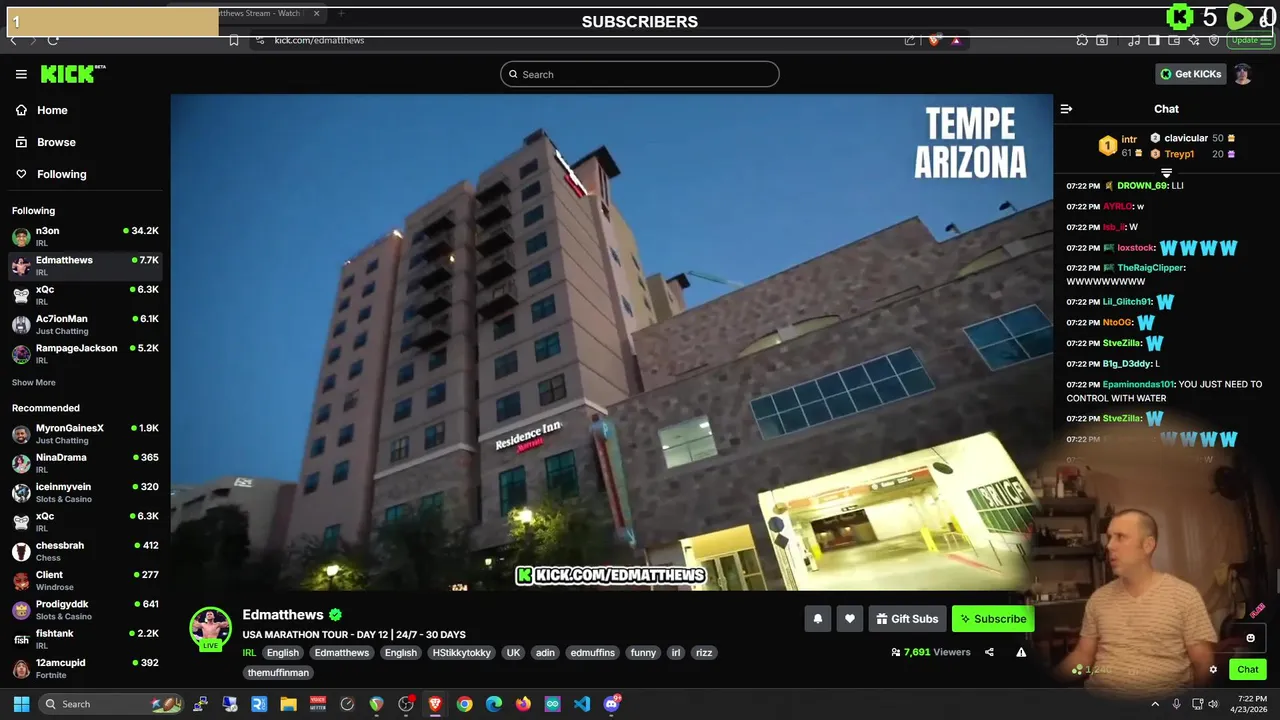This screenshot has height=720, width=1280.
Task: Open chessbrah recommended channel
Action: tap(85, 551)
